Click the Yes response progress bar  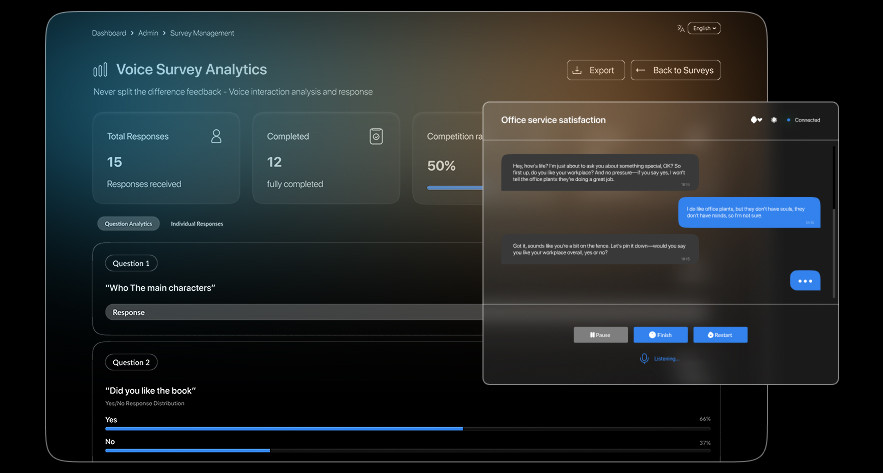pyautogui.click(x=408, y=429)
